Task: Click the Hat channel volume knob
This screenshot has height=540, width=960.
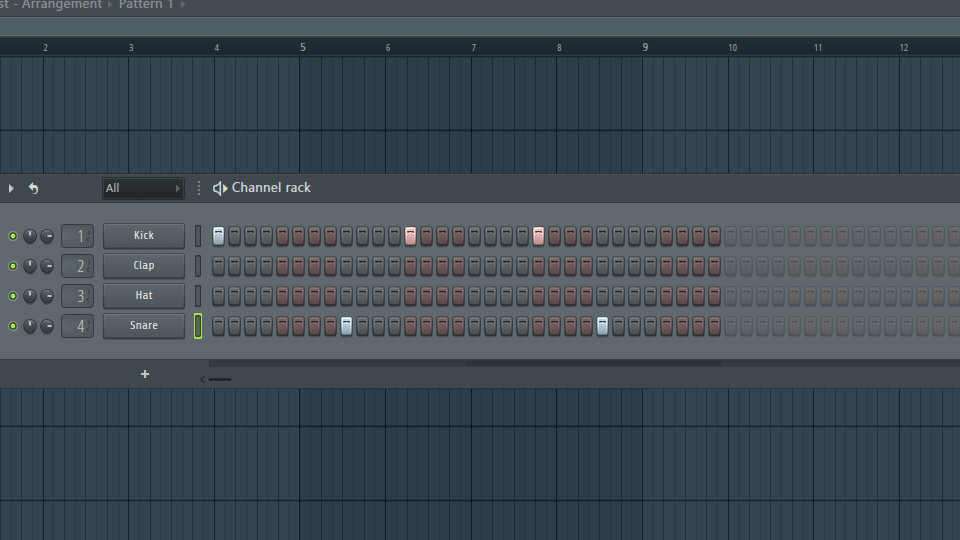Action: [47, 296]
